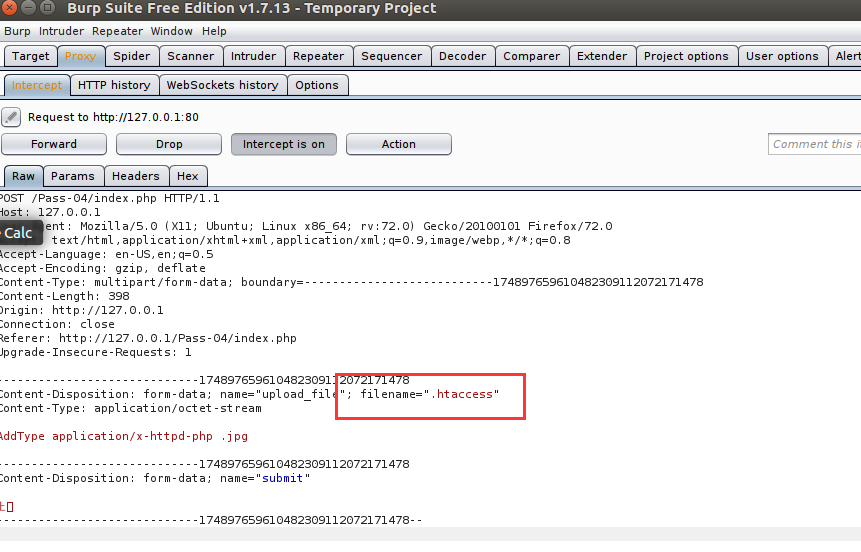Go to the Repeater tool tab
Image resolution: width=861 pixels, height=552 pixels.
click(318, 56)
